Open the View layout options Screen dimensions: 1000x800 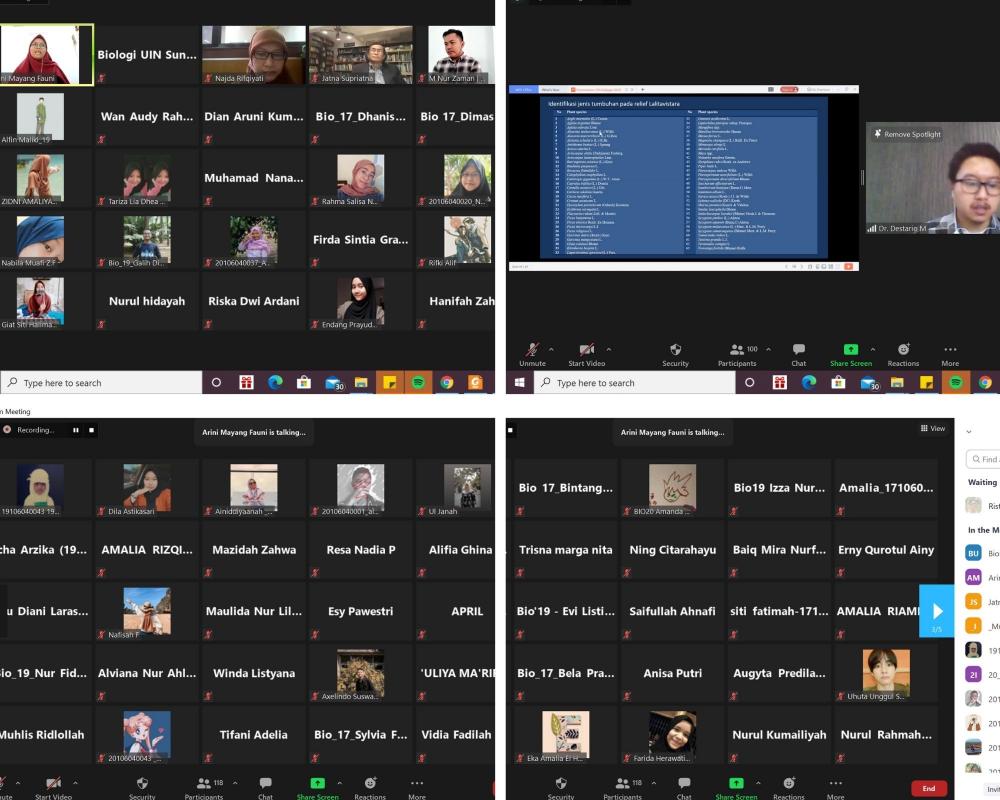pyautogui.click(x=932, y=428)
